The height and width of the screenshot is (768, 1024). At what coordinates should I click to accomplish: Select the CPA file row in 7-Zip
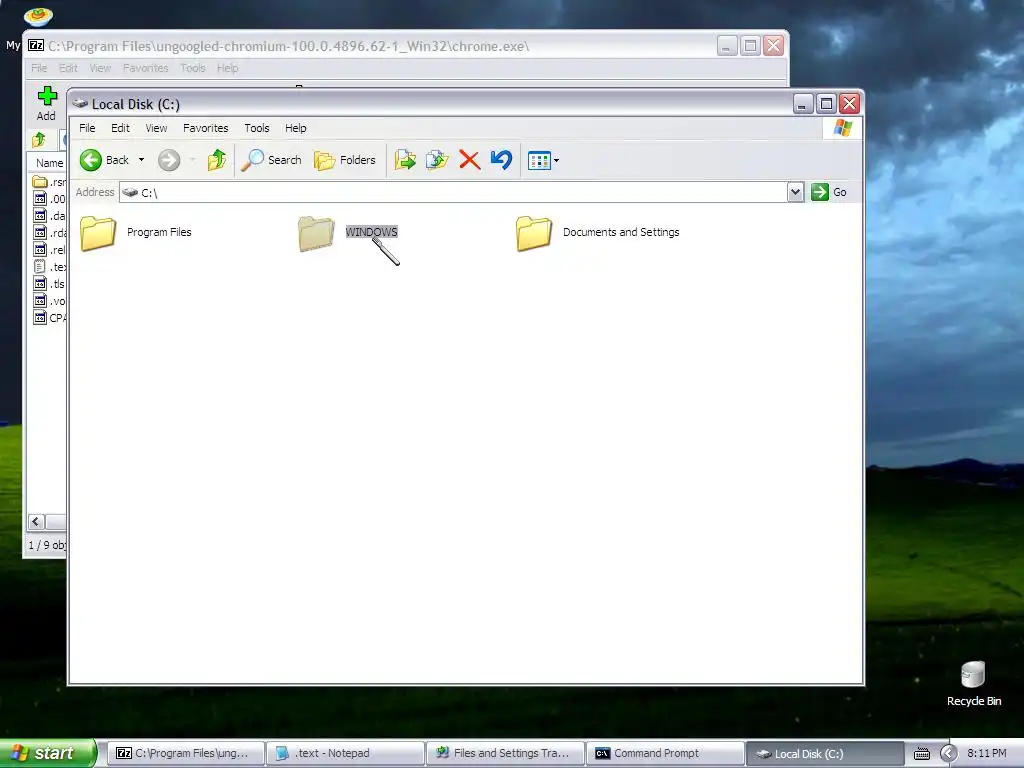49,318
